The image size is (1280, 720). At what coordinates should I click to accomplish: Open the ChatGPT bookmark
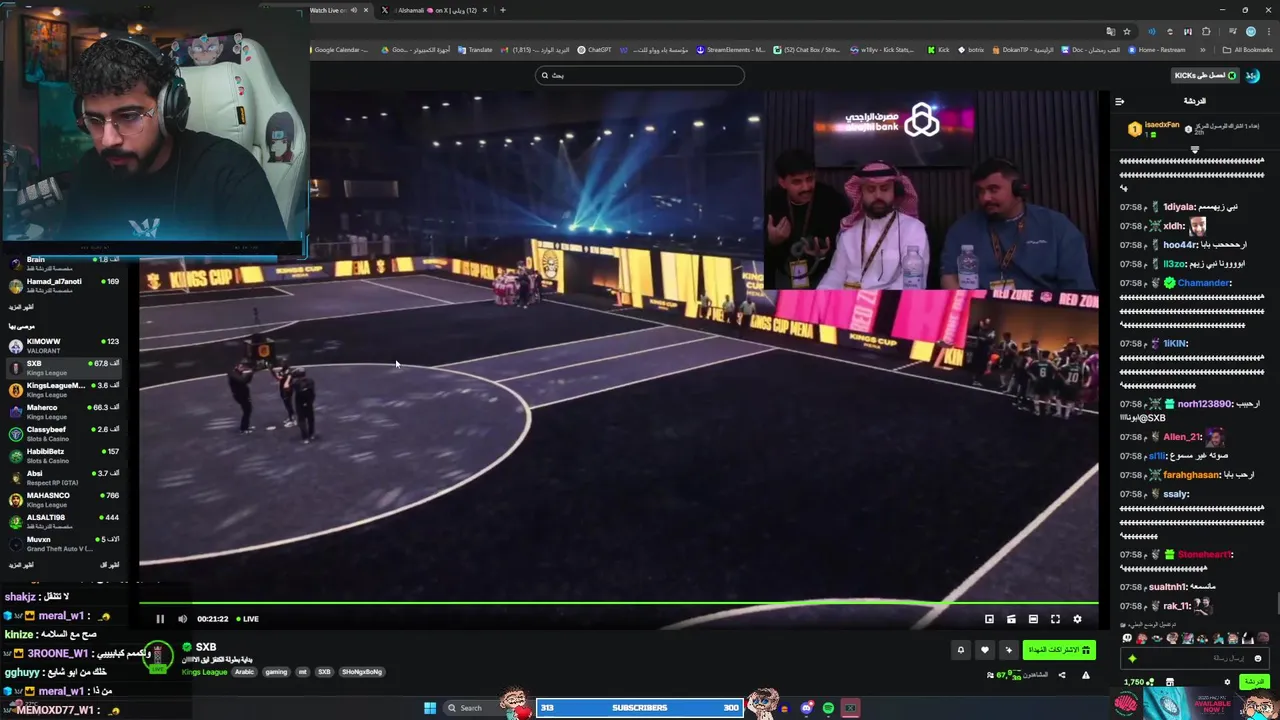click(x=594, y=50)
